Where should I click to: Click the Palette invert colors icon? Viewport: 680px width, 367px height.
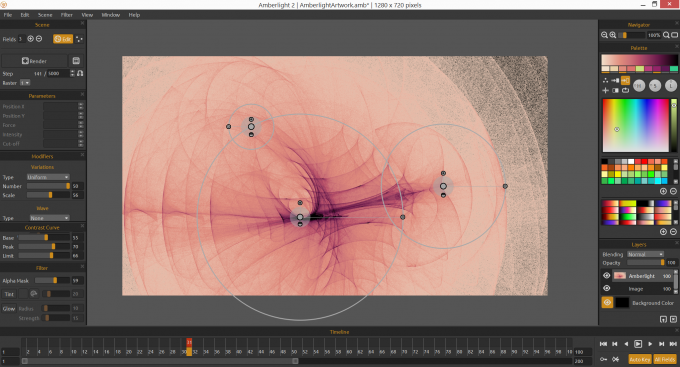(615, 90)
